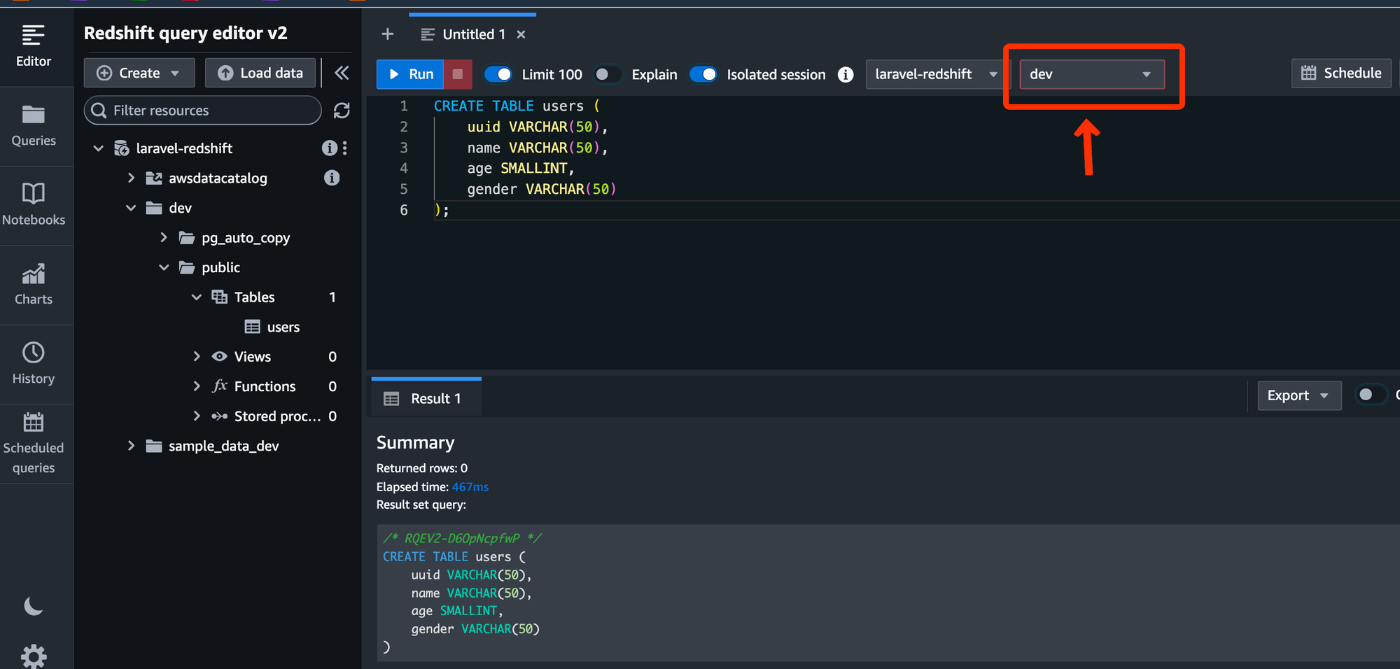The height and width of the screenshot is (669, 1400).
Task: Click the Schedule button
Action: 1341,73
